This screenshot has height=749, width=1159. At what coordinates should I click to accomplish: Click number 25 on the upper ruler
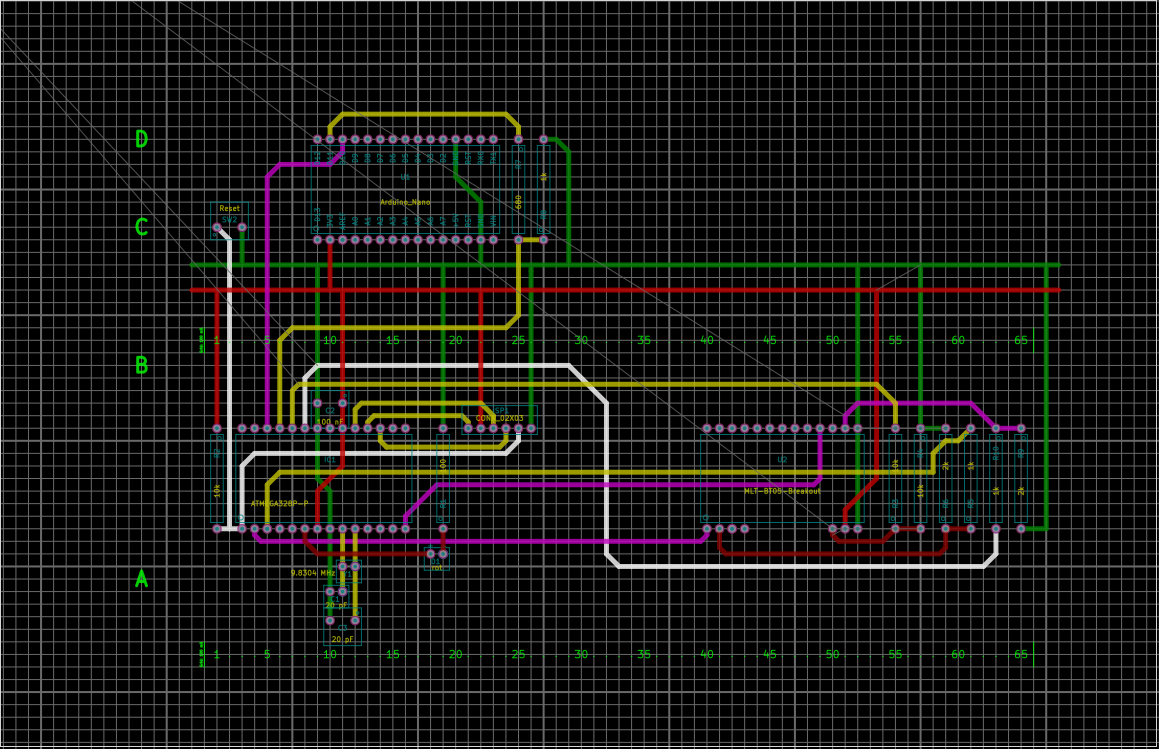point(518,340)
